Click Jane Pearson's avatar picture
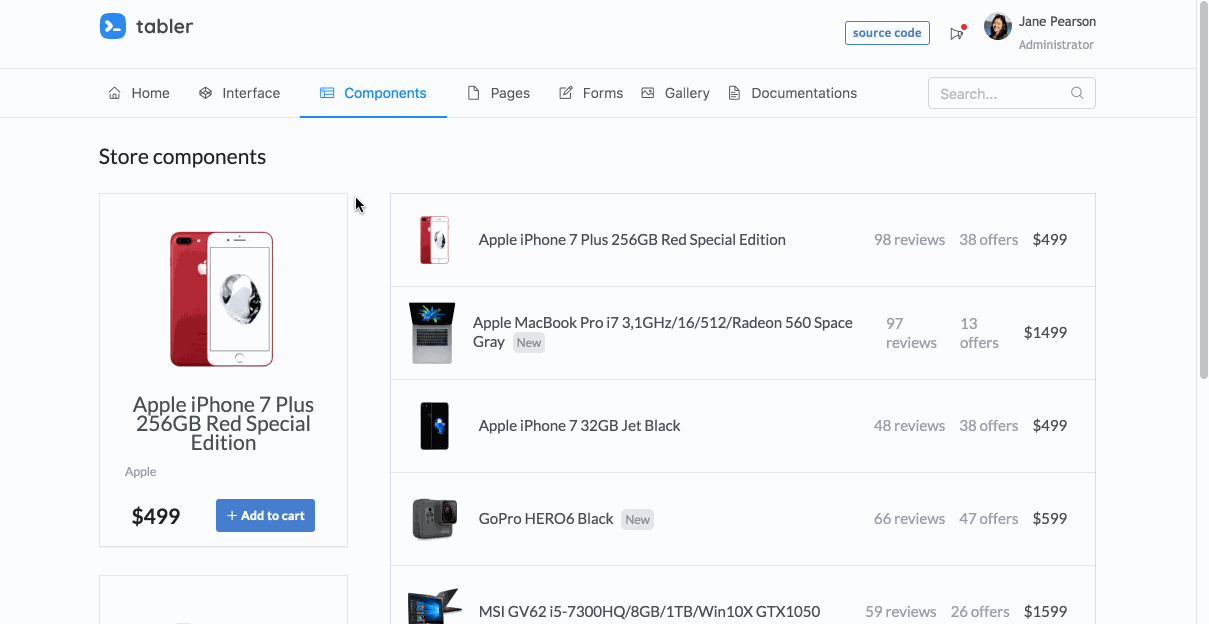This screenshot has height=624, width=1209. click(x=998, y=27)
